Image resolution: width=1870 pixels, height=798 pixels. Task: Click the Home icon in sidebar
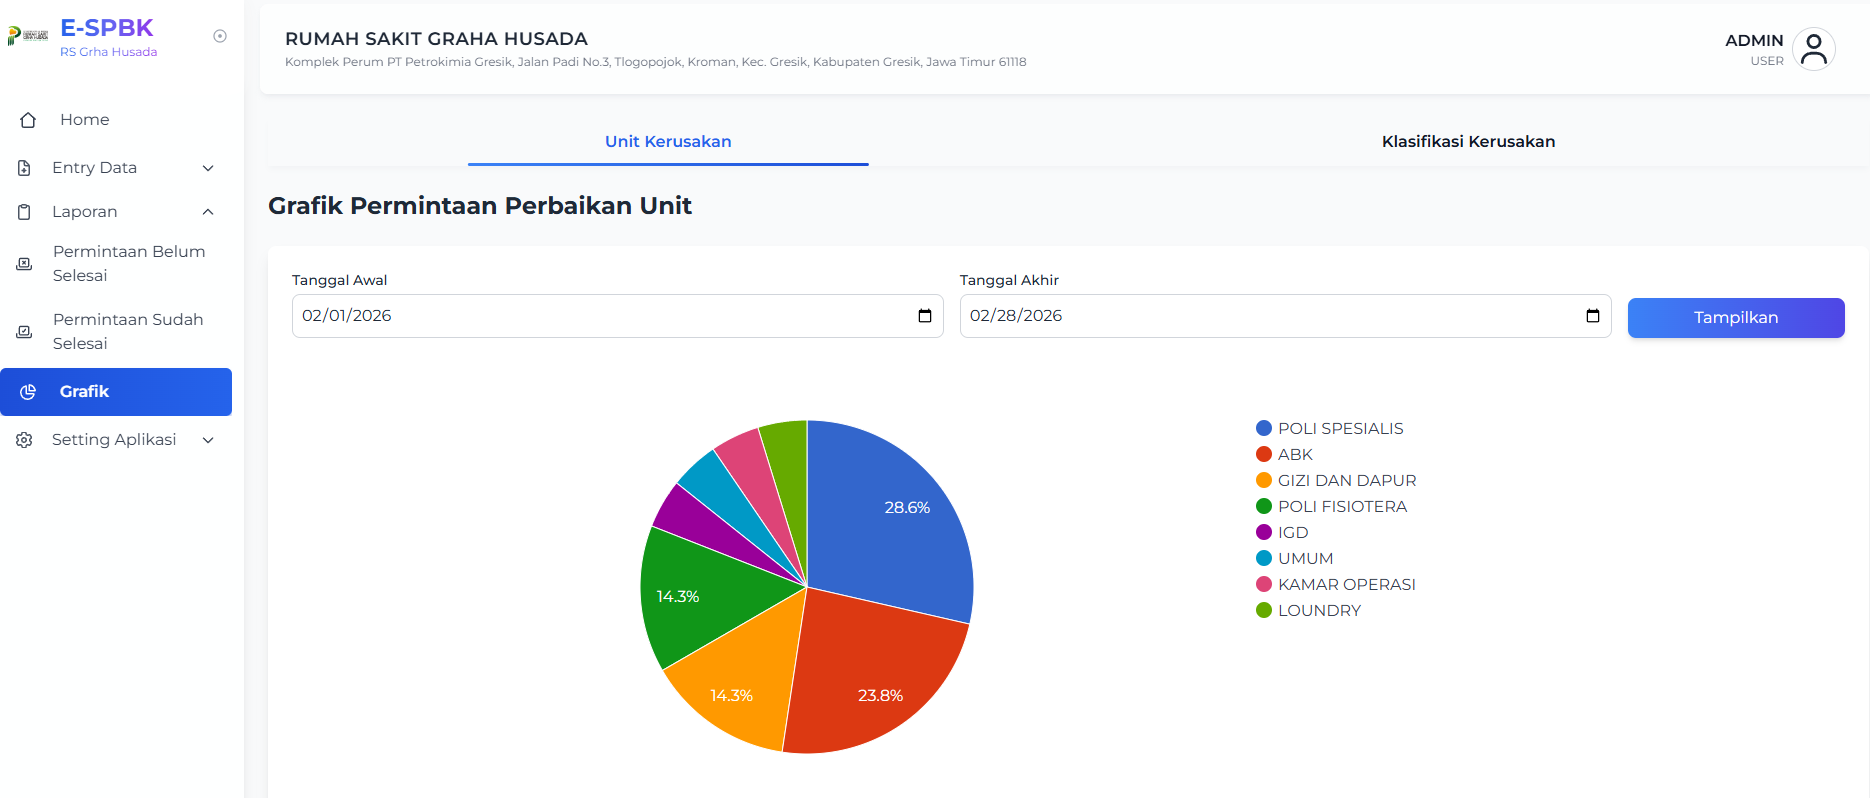click(x=28, y=120)
